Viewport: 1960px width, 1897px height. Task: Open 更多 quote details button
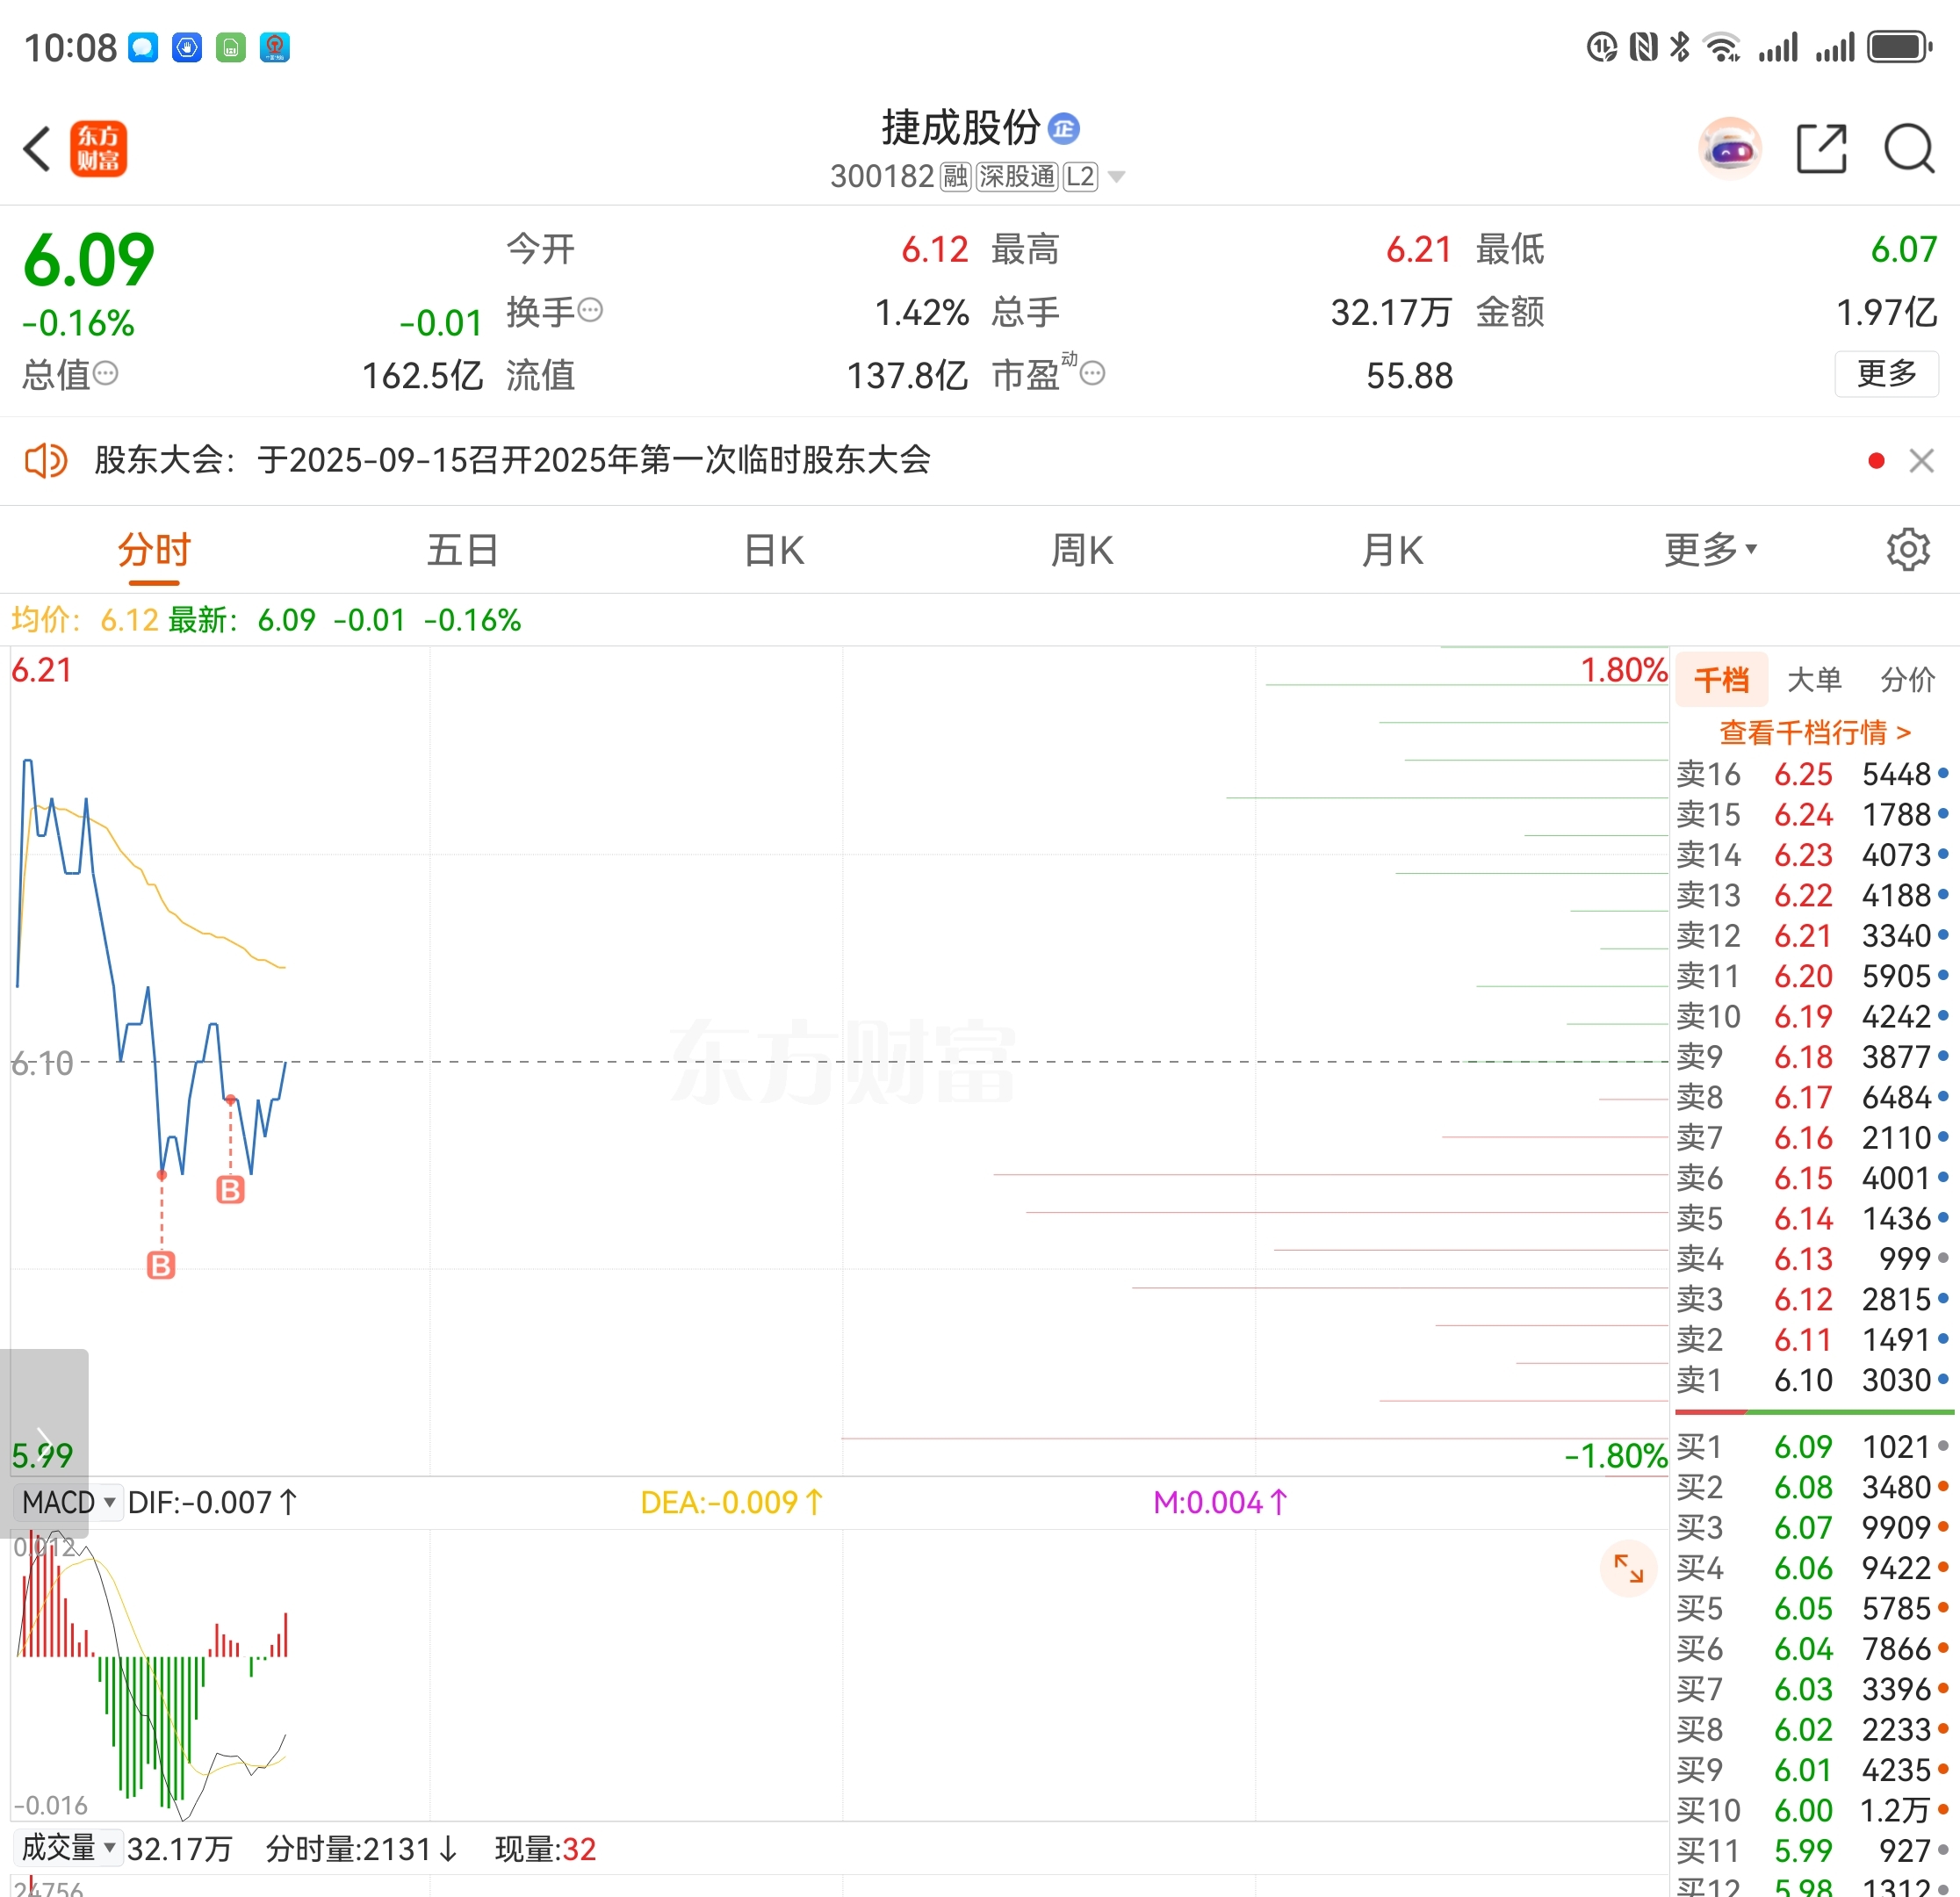(1886, 374)
